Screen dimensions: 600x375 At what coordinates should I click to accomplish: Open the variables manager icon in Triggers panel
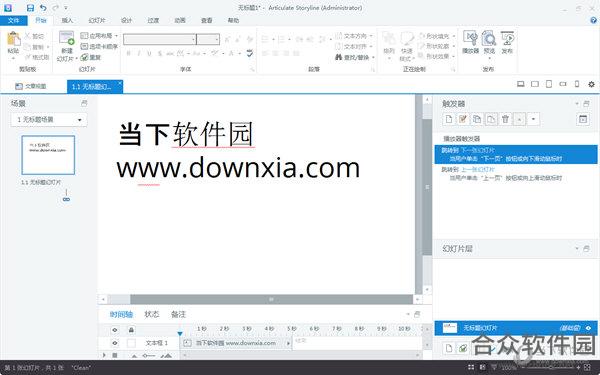point(583,119)
